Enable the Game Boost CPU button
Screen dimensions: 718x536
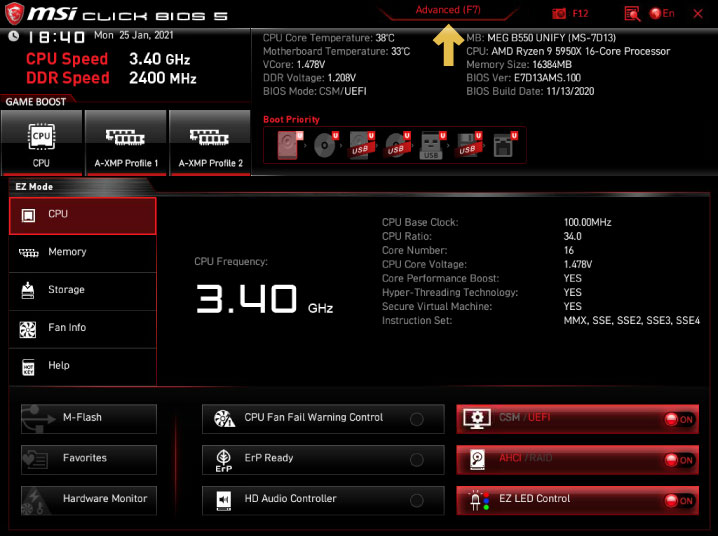[x=41, y=142]
